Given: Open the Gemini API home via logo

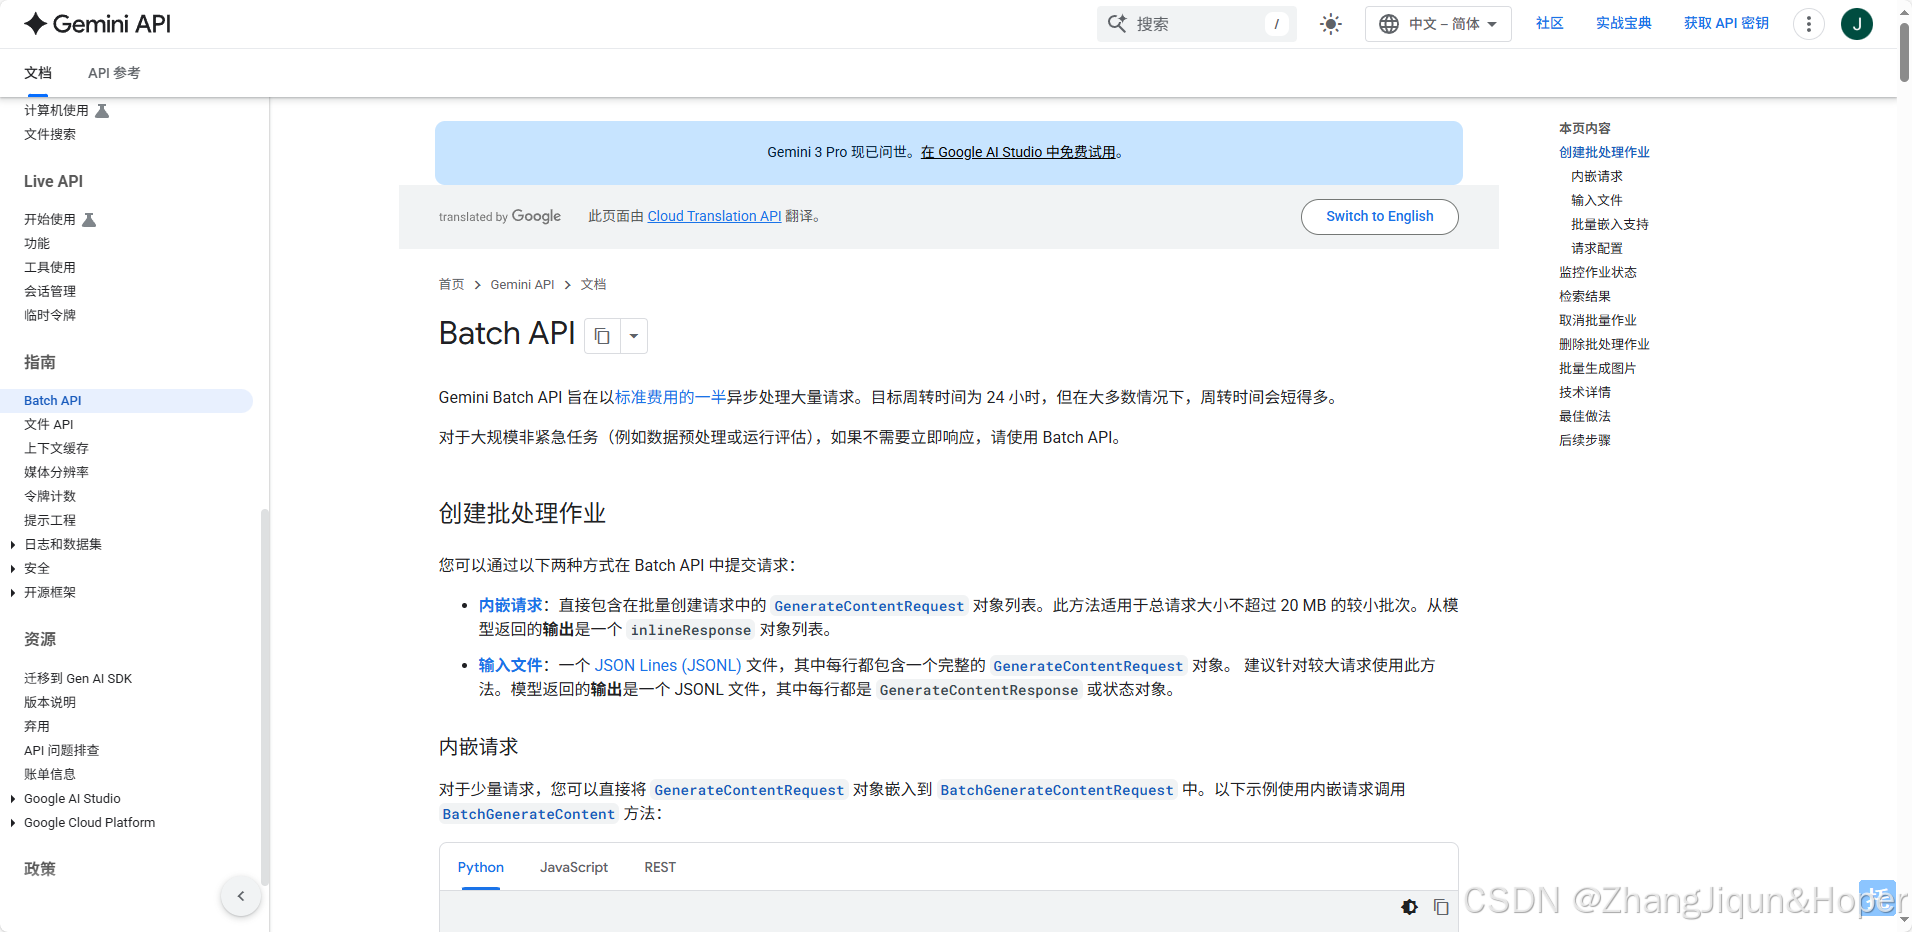Looking at the screenshot, I should pos(96,23).
